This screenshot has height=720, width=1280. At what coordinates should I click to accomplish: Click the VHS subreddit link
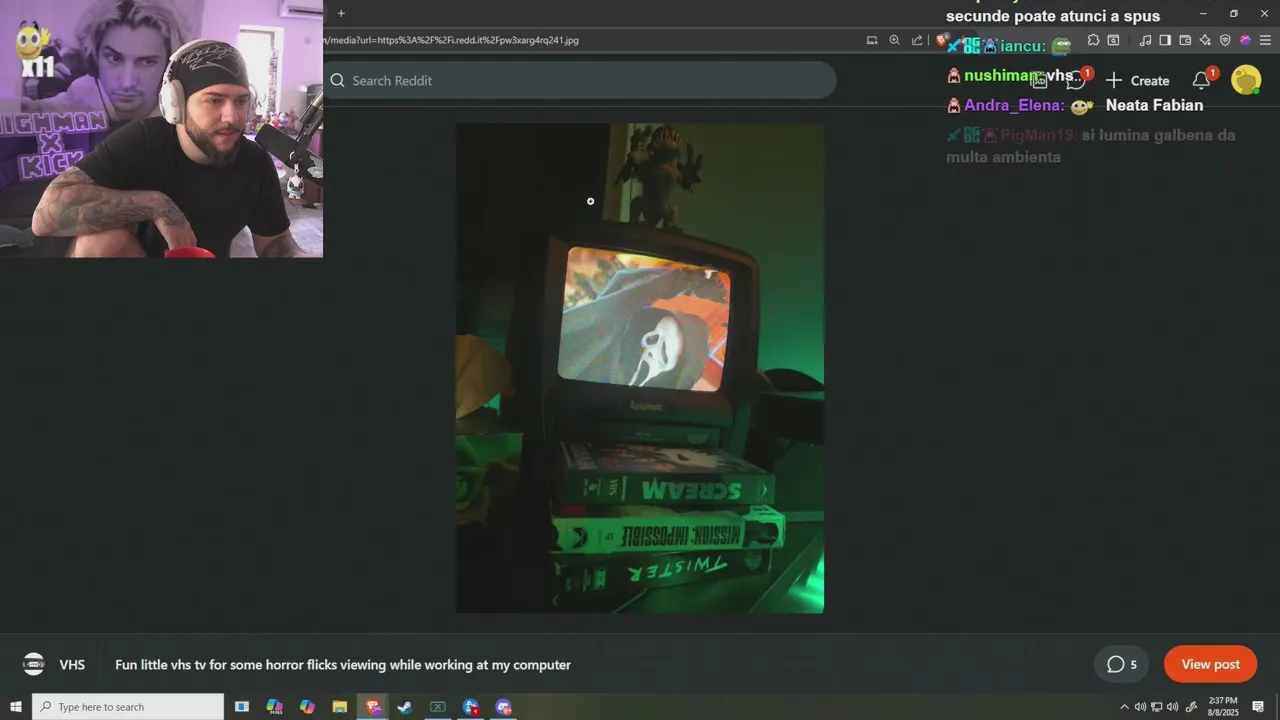coord(72,664)
